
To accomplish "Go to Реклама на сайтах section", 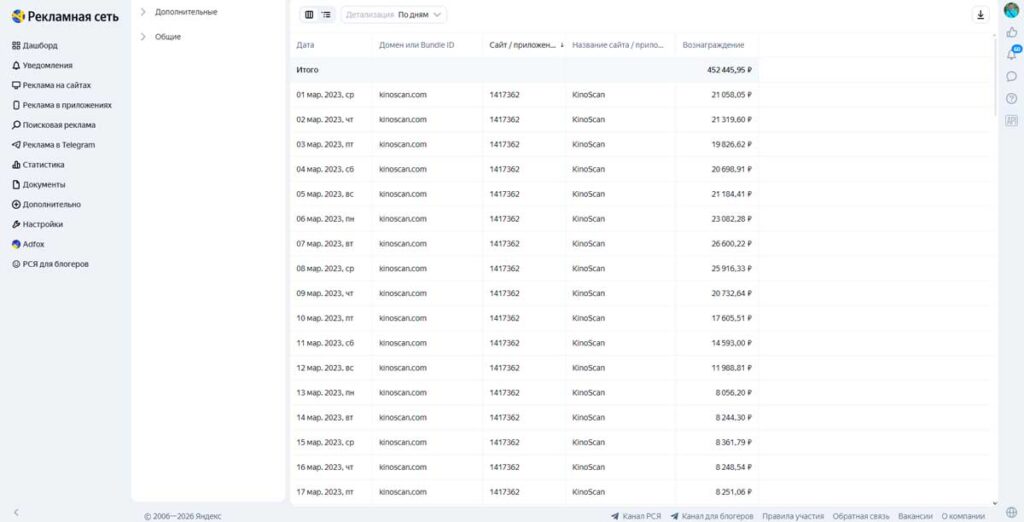I will click(x=51, y=86).
